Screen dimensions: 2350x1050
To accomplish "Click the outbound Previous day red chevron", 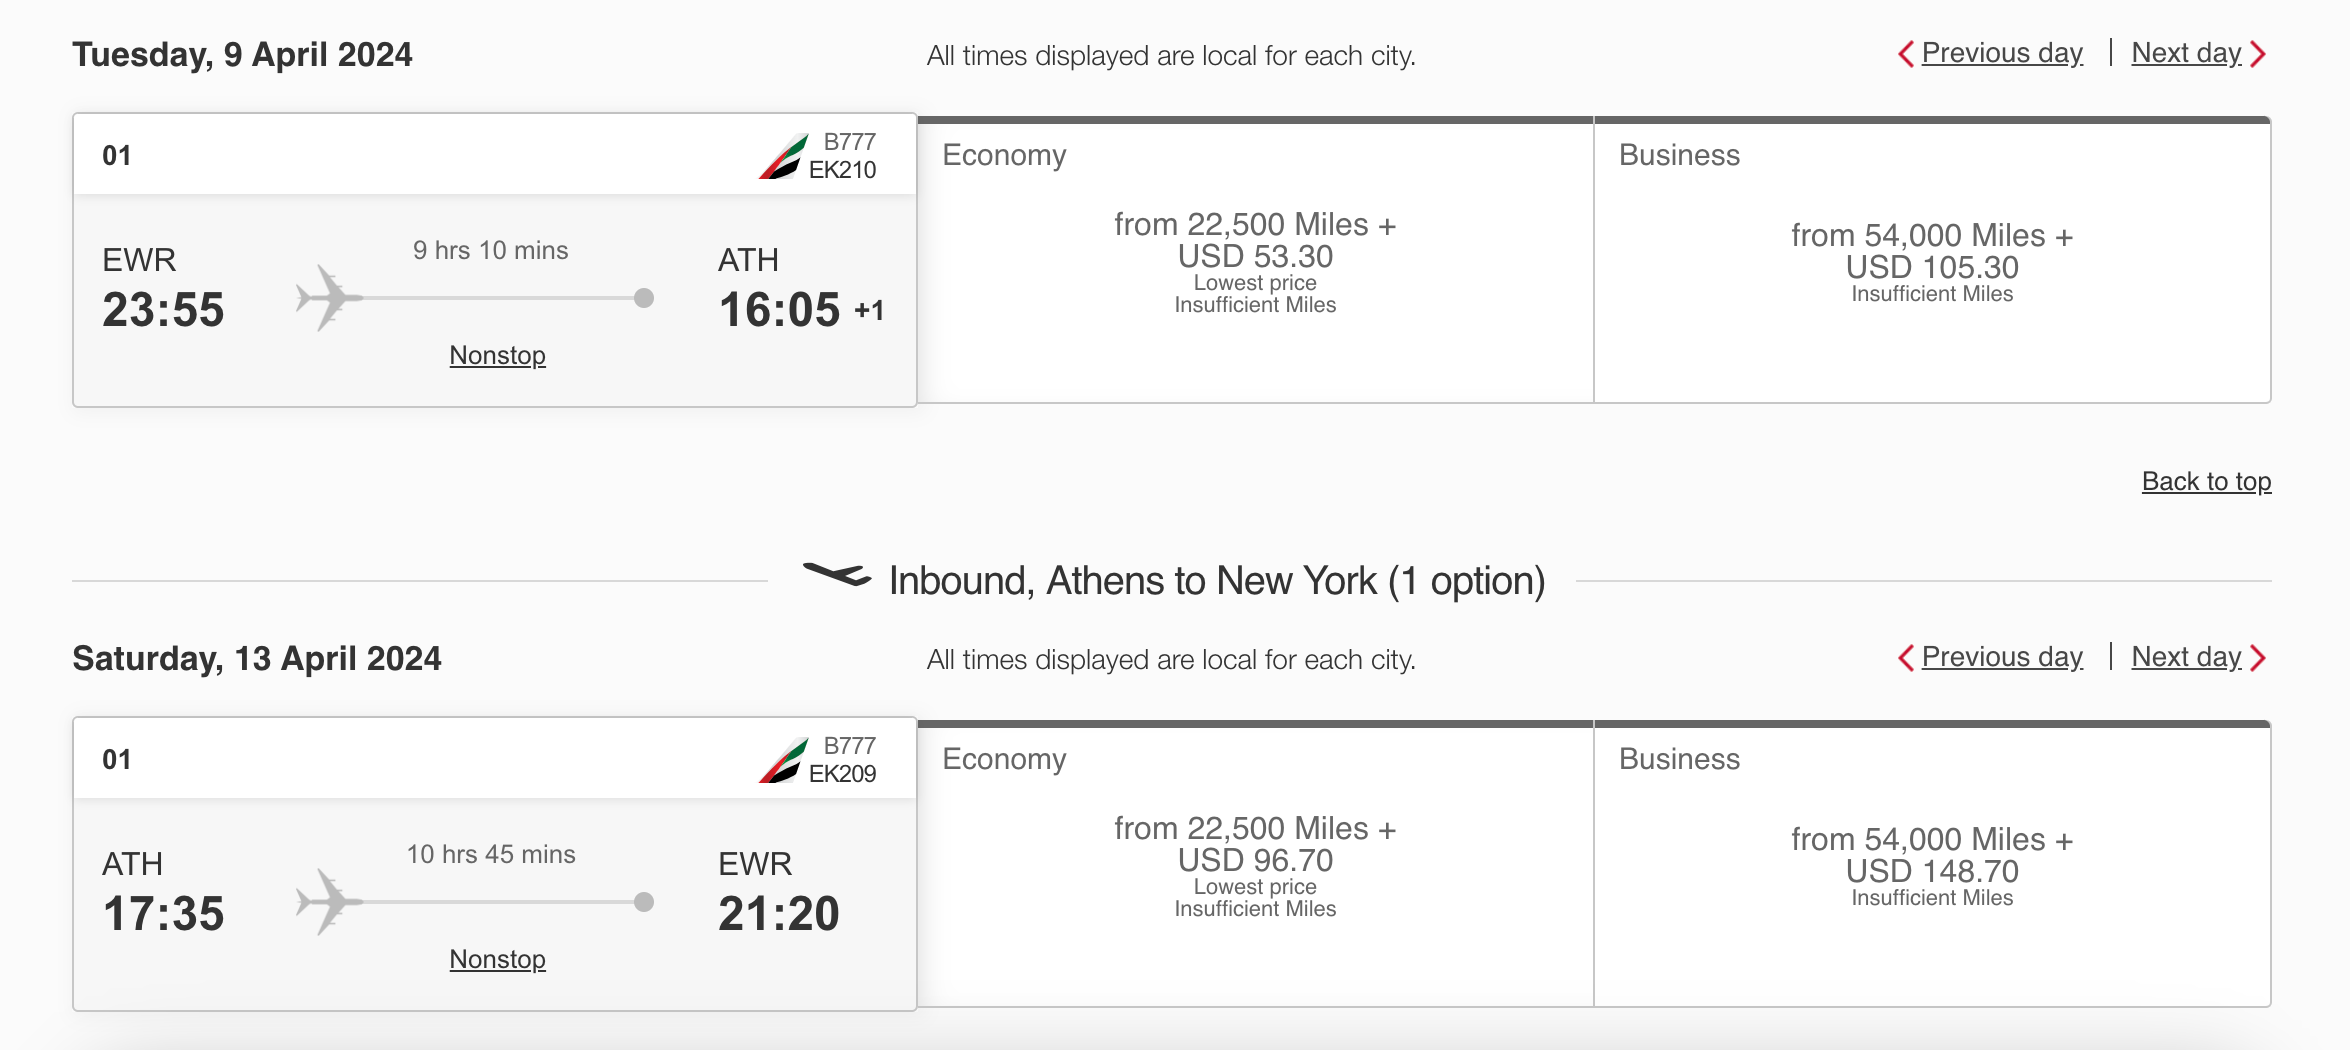I will [x=1906, y=54].
